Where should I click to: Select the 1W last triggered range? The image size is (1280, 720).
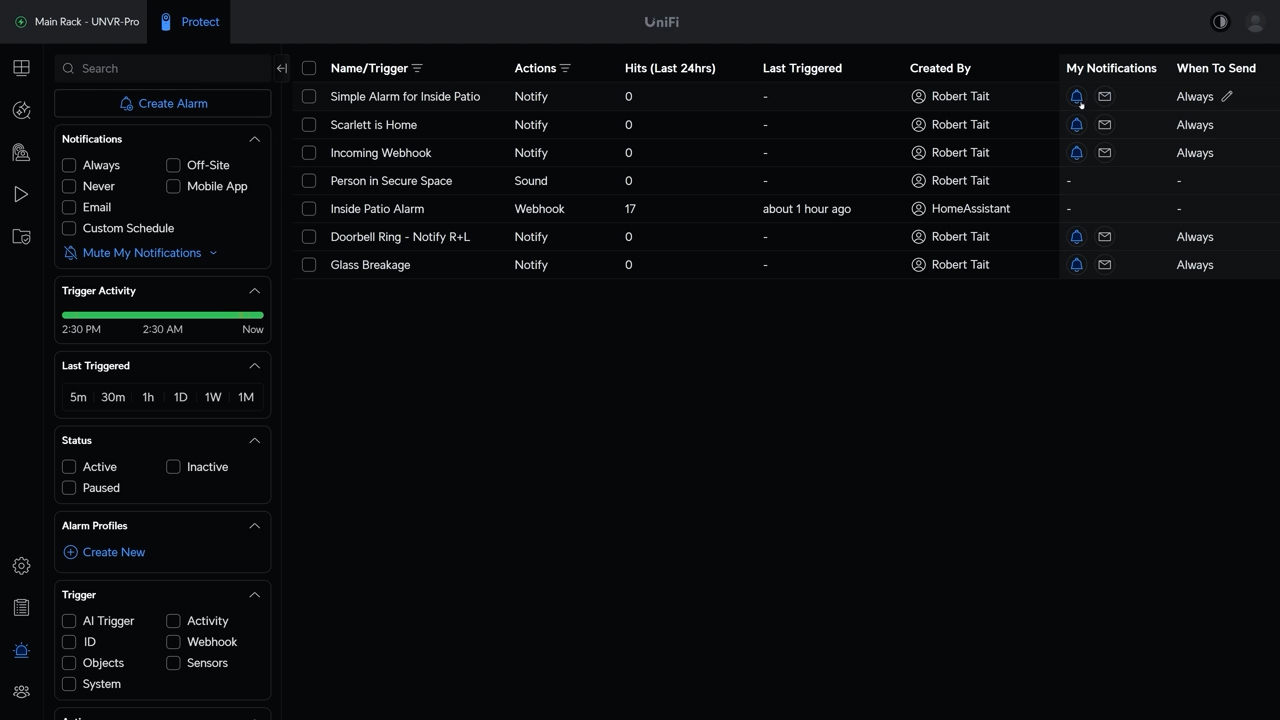point(213,397)
